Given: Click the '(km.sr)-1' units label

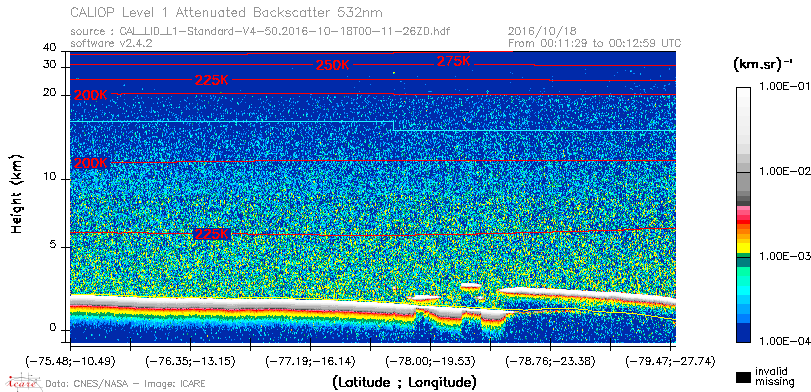Looking at the screenshot, I should 763,64.
